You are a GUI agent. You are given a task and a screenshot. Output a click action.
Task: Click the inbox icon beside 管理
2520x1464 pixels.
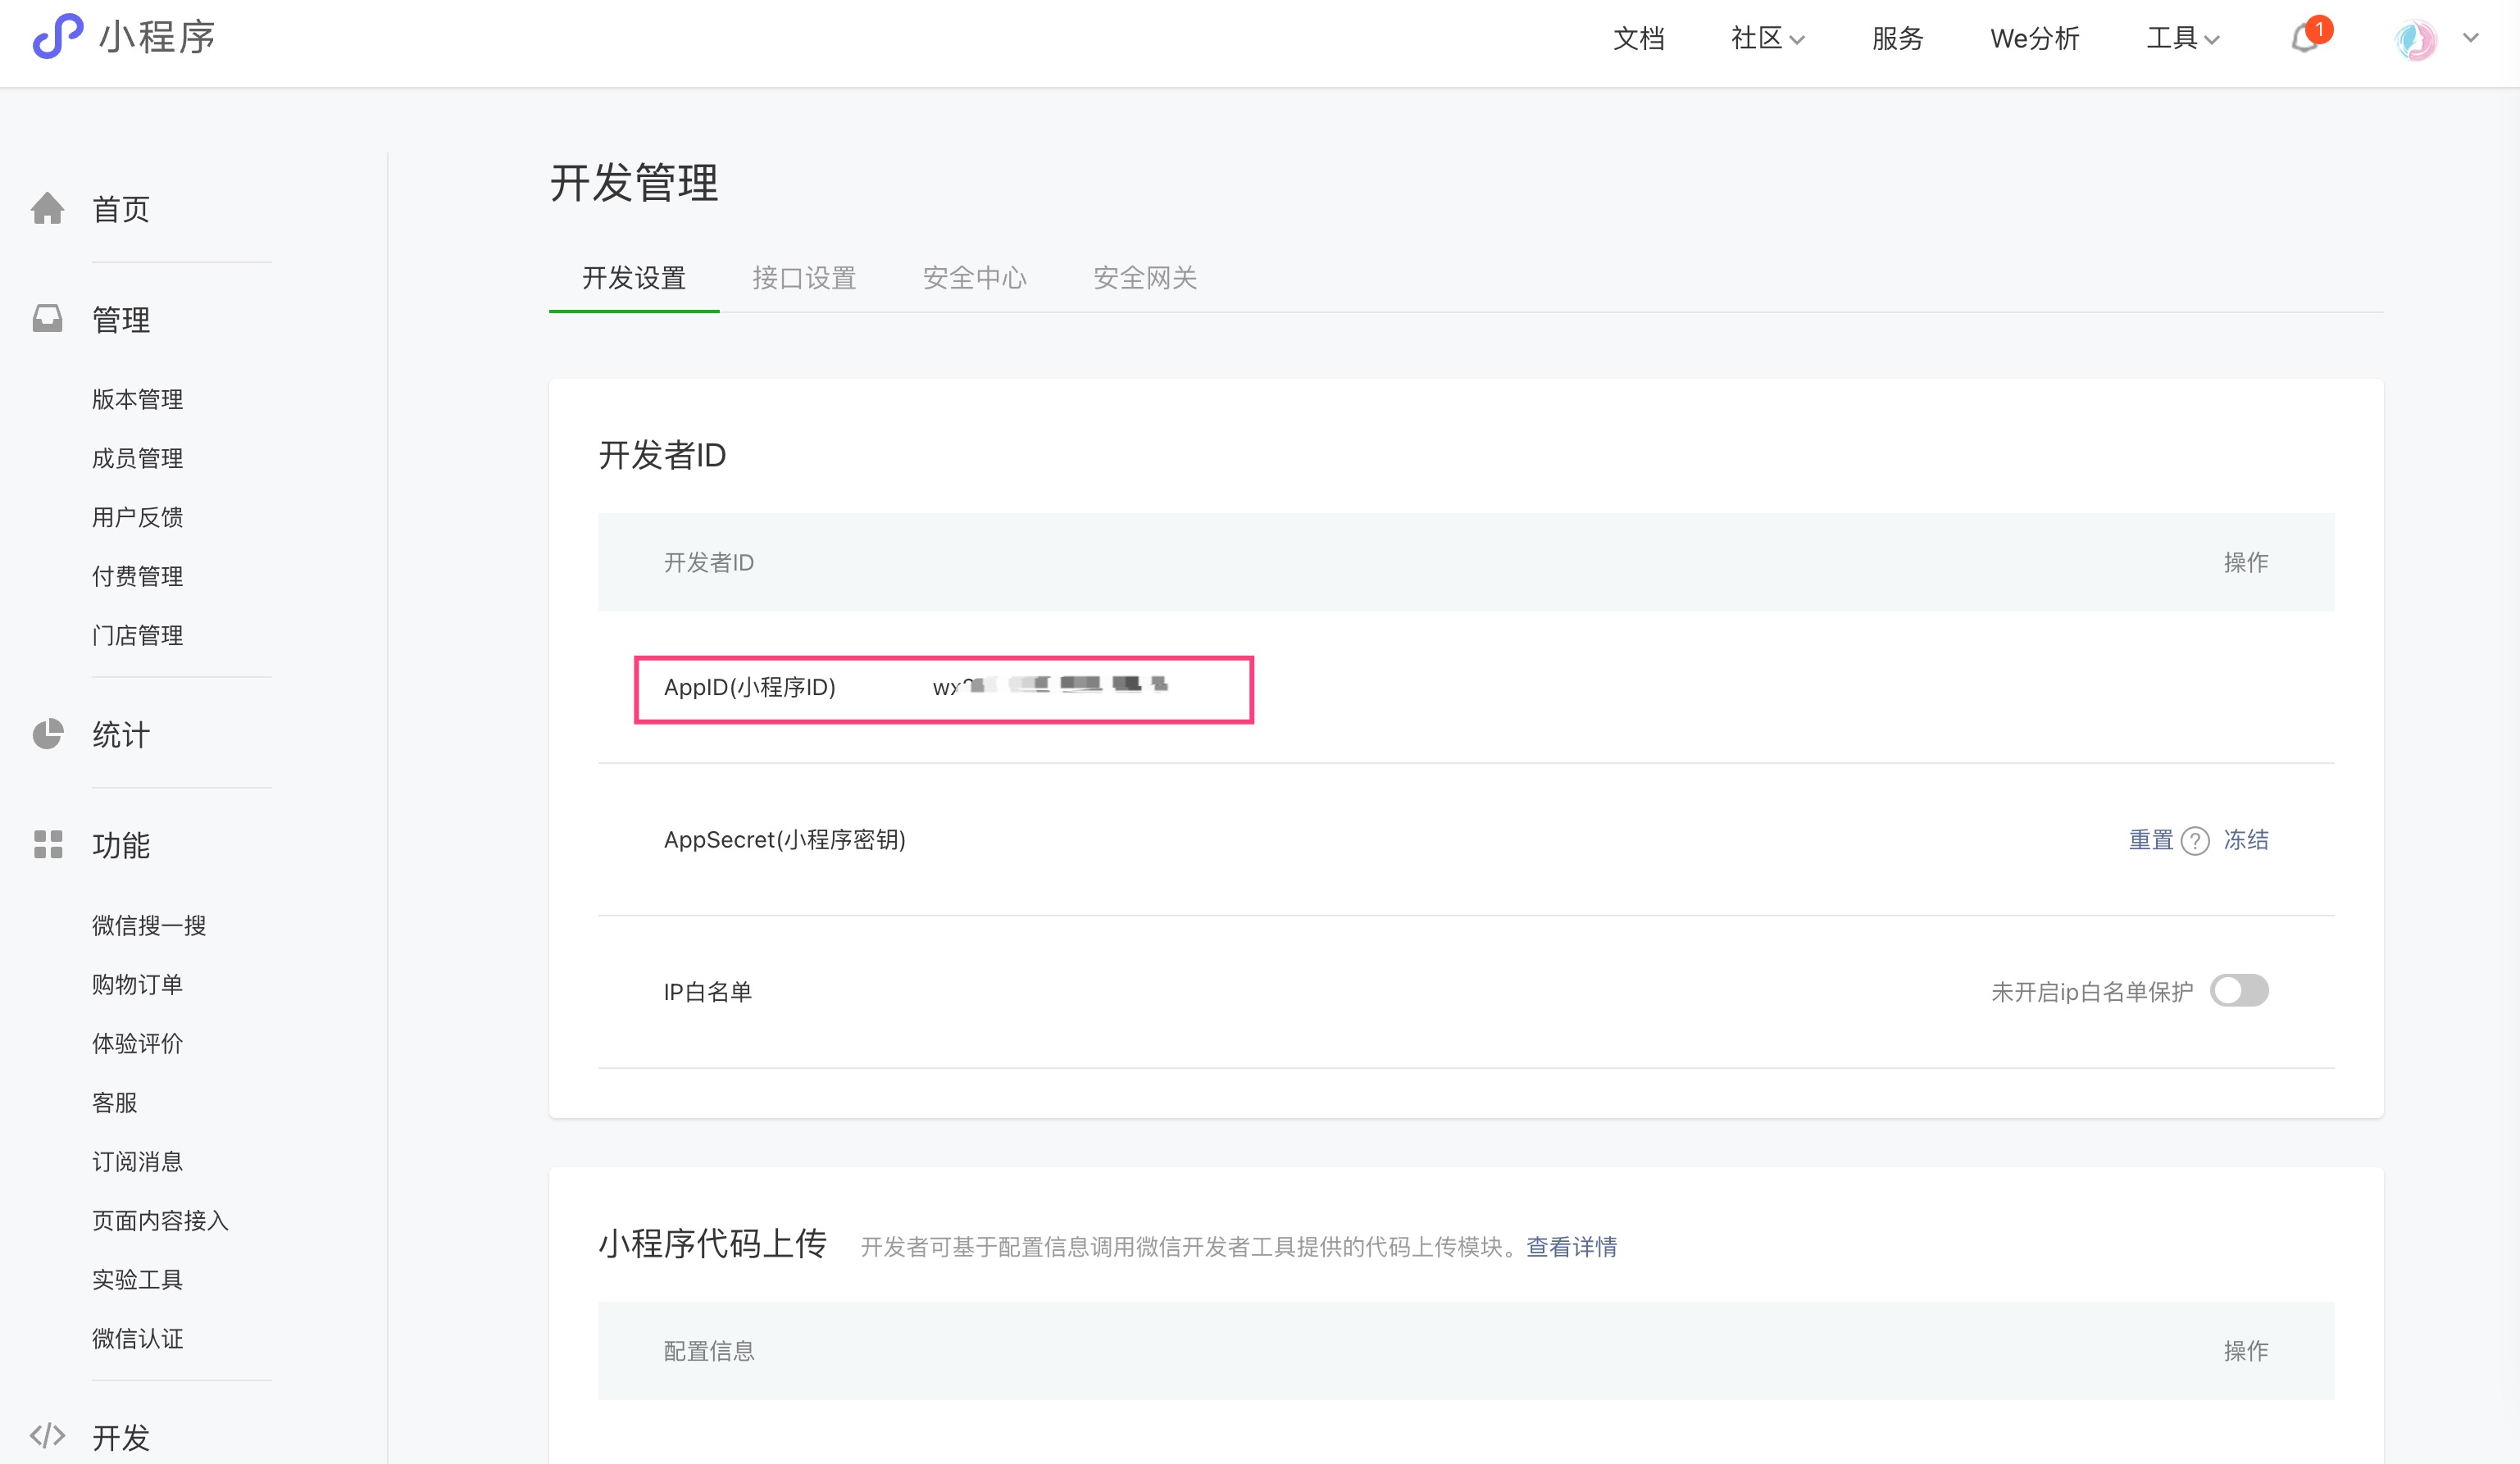click(47, 318)
